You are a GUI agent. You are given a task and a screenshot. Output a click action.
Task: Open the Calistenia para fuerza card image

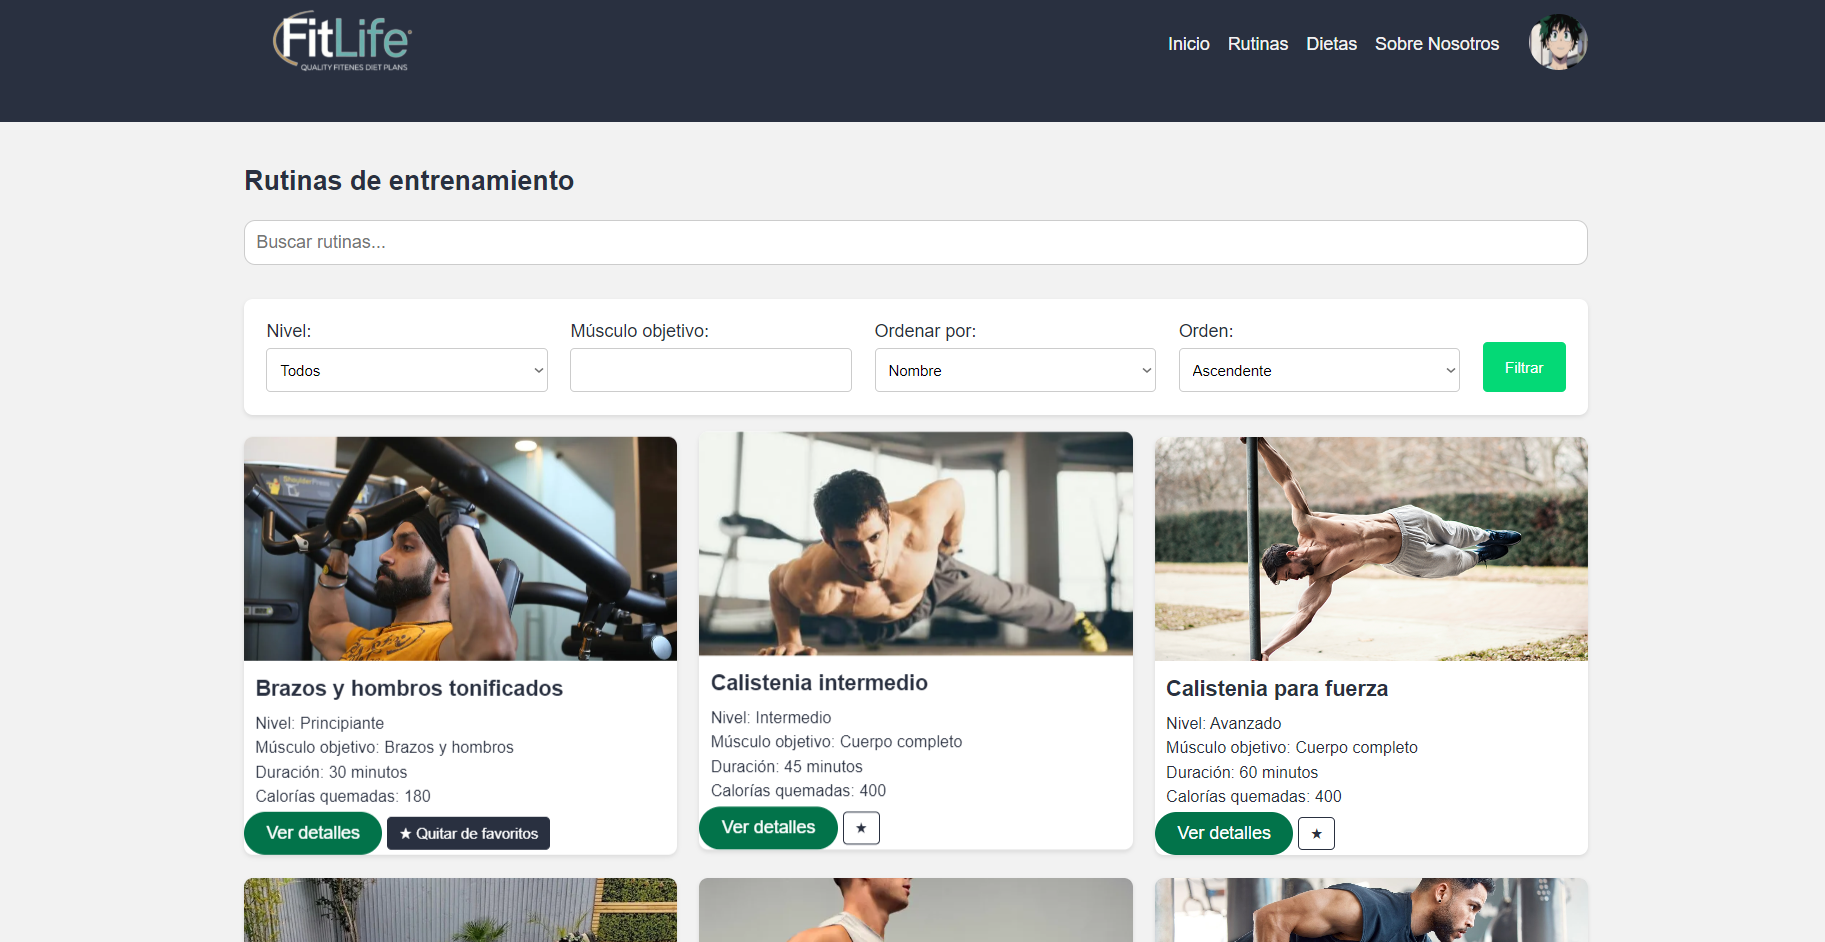[1371, 548]
